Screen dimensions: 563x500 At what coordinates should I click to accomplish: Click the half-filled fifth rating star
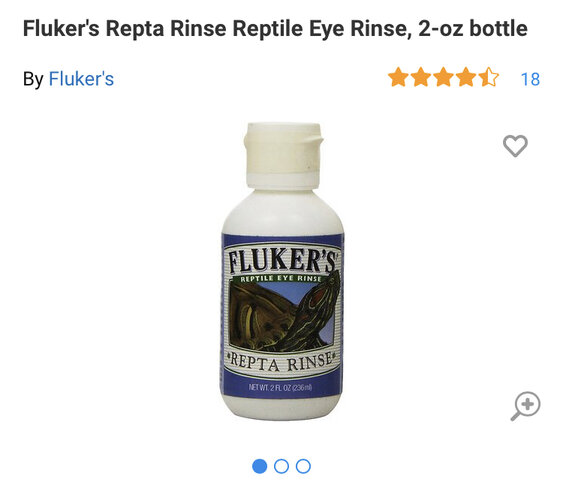(489, 77)
